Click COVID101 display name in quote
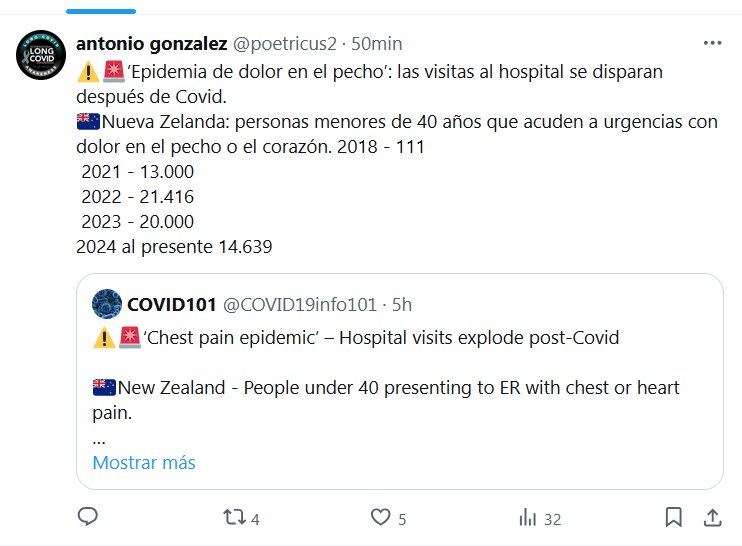 point(172,304)
